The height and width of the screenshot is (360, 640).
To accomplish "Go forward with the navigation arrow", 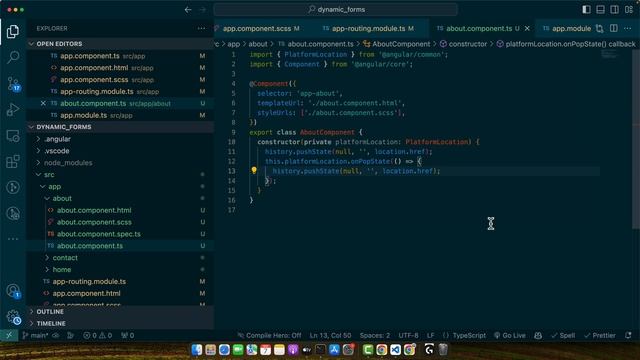I will coord(202,9).
